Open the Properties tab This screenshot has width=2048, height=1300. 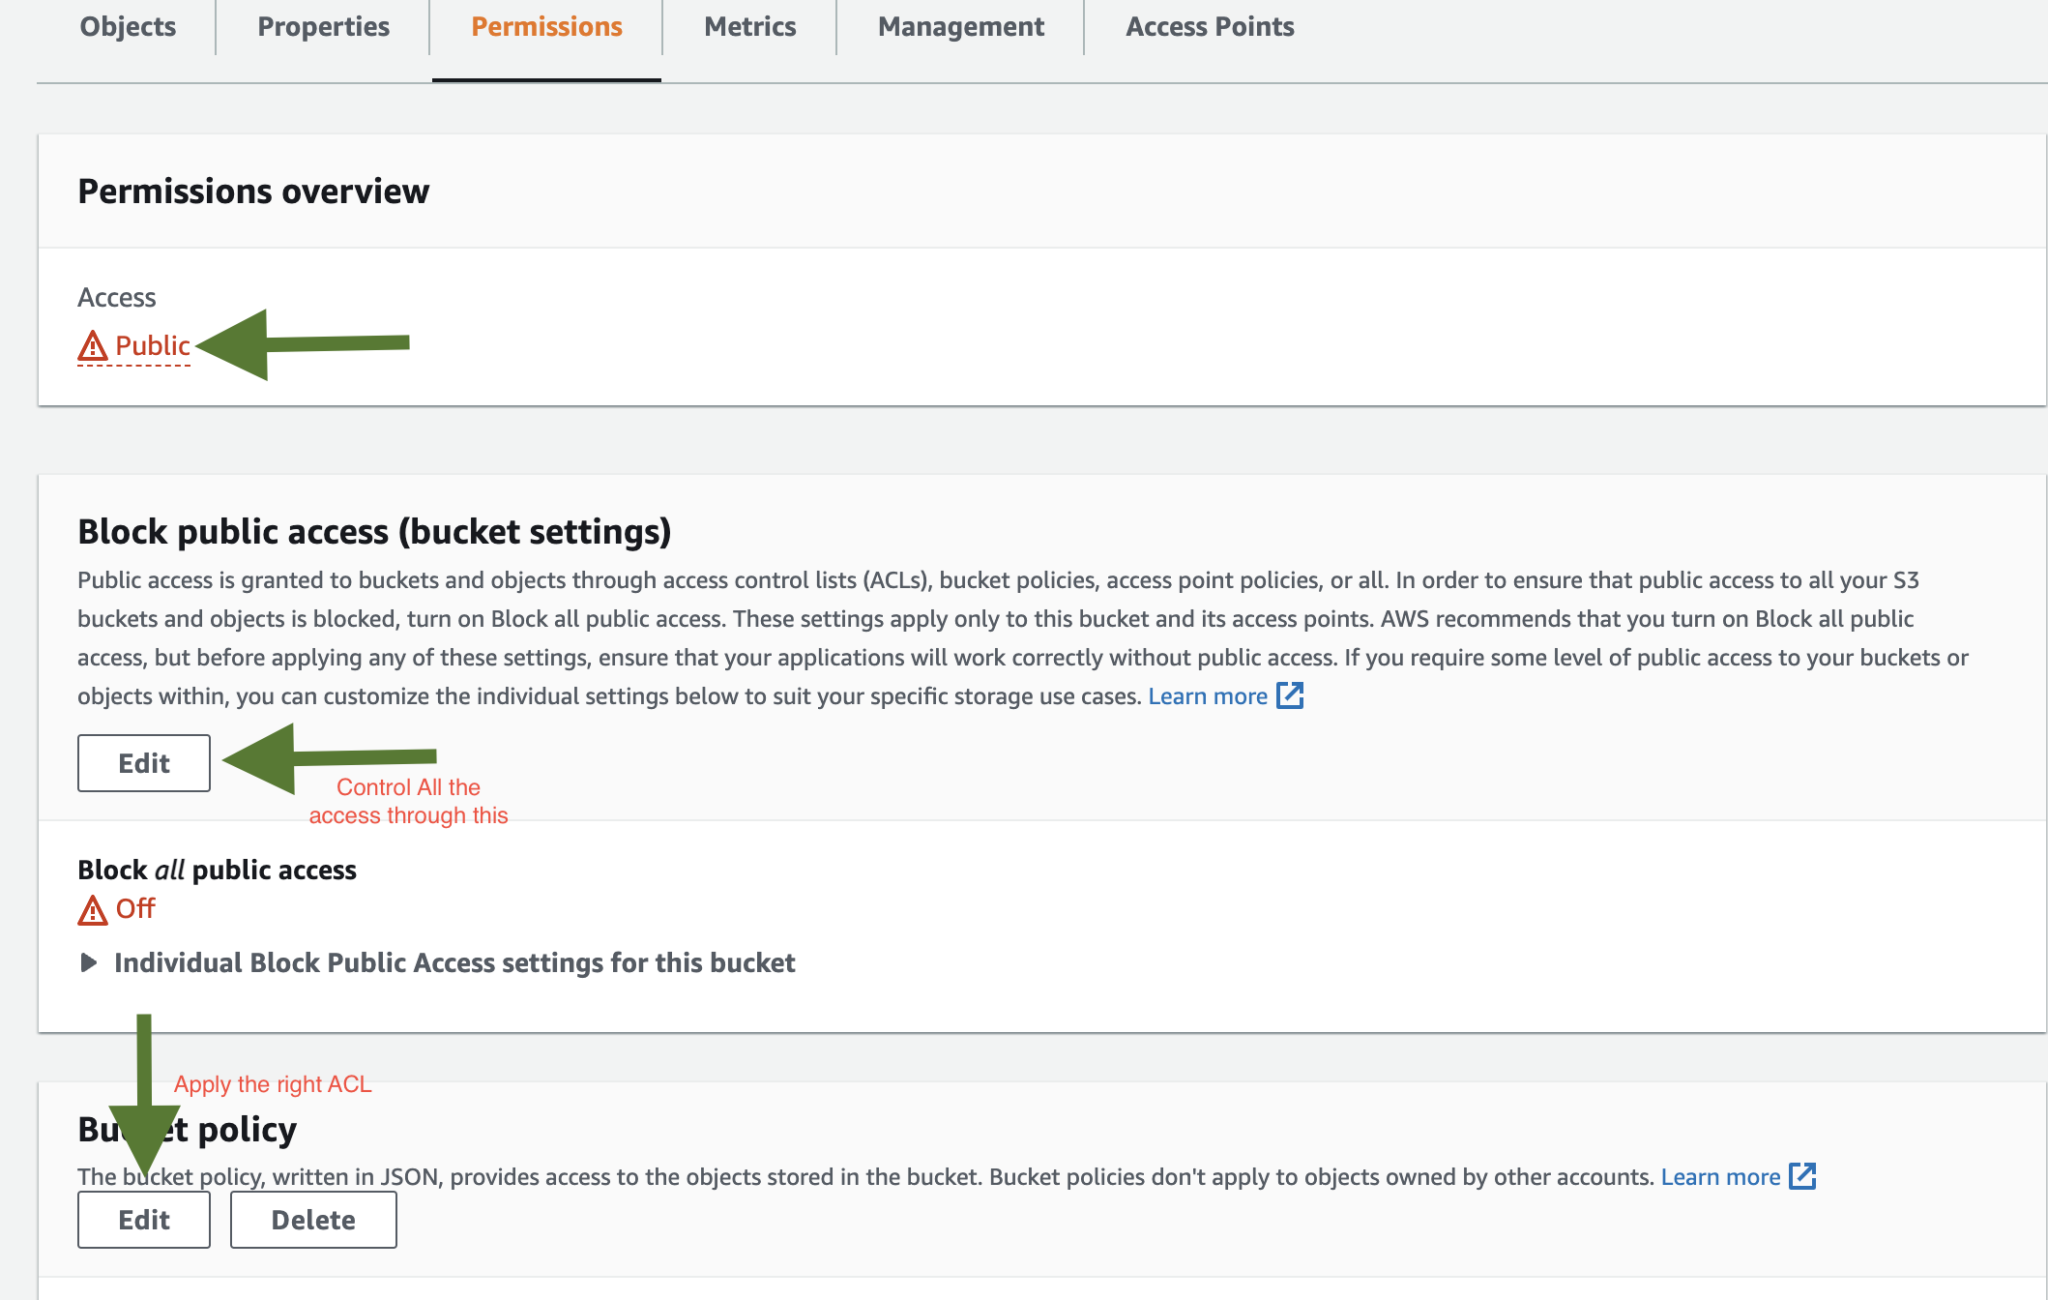click(322, 27)
